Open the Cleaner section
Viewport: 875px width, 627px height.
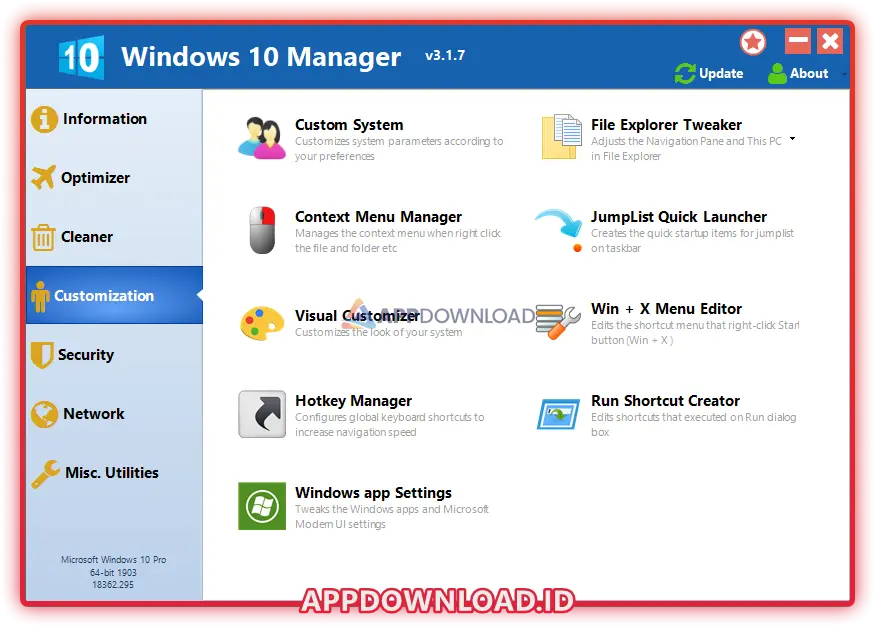click(x=86, y=237)
